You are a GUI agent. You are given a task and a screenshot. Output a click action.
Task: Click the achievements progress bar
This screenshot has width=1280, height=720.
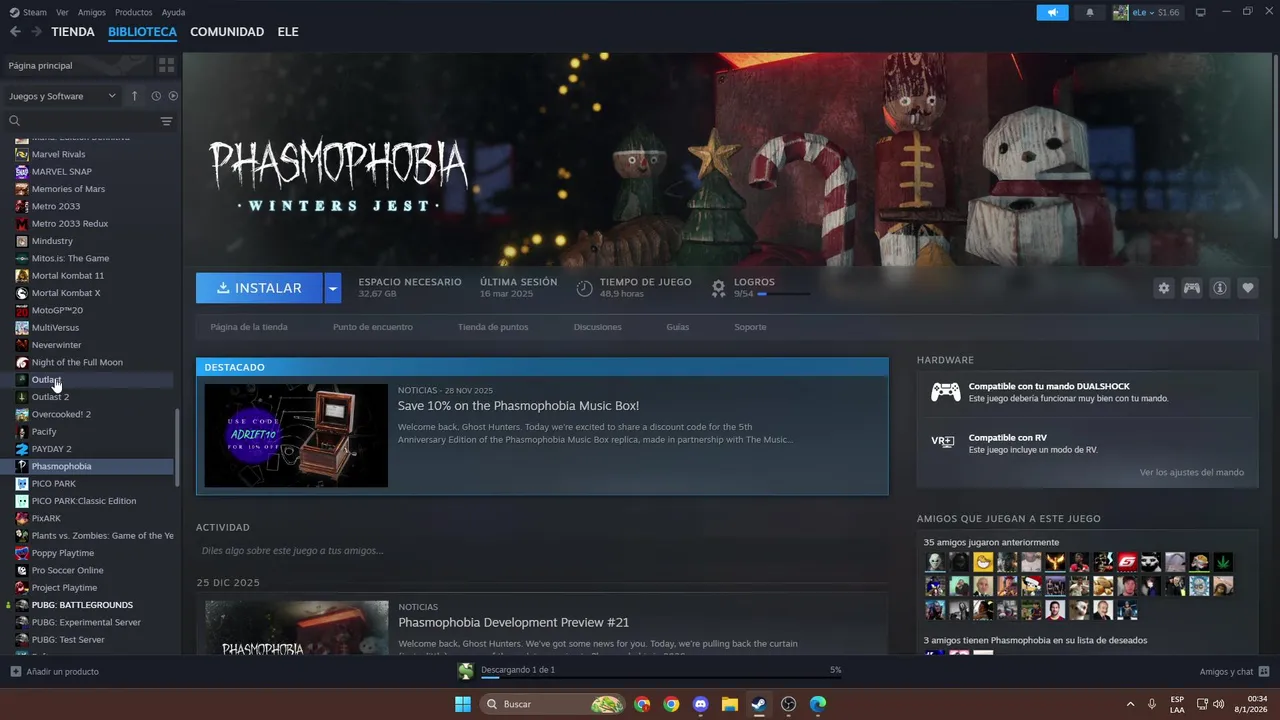783,294
